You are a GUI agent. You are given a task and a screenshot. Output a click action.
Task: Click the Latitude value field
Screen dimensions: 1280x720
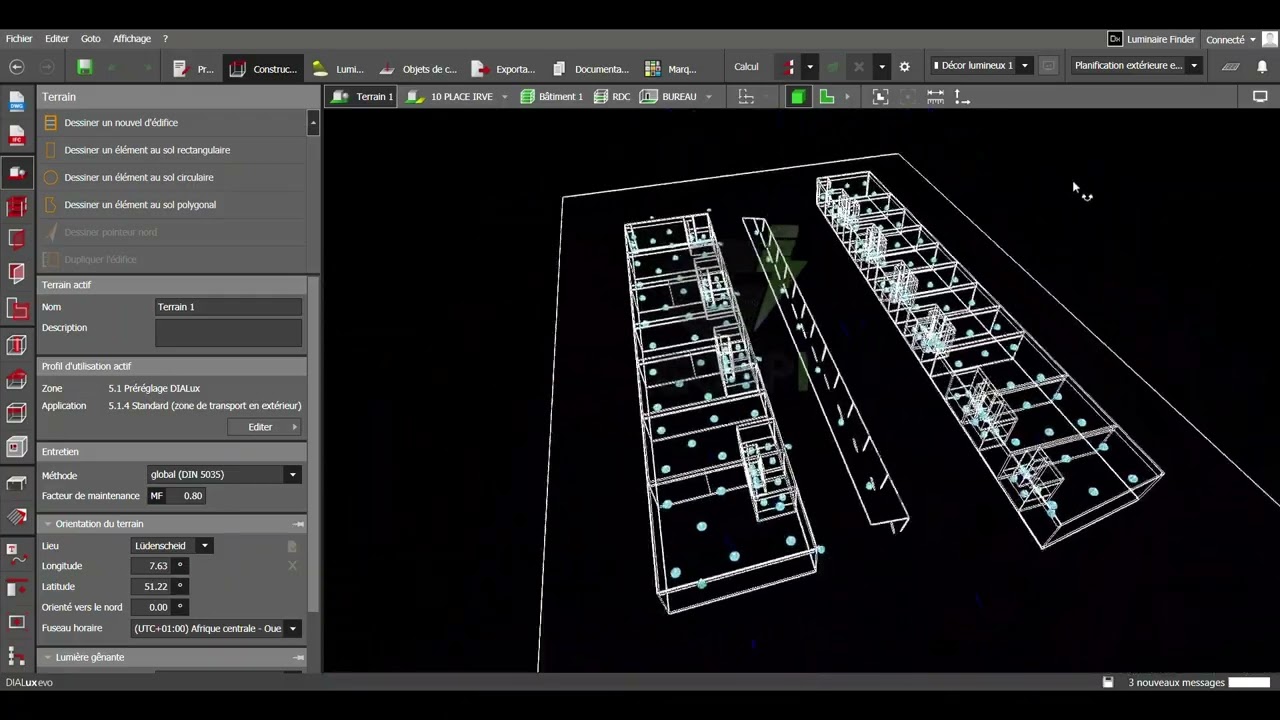click(152, 587)
